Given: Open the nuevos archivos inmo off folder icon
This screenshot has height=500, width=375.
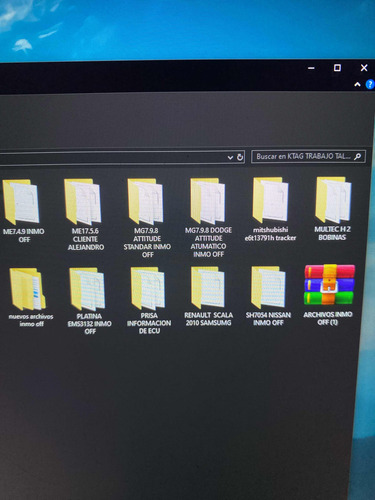Looking at the screenshot, I should point(27,289).
